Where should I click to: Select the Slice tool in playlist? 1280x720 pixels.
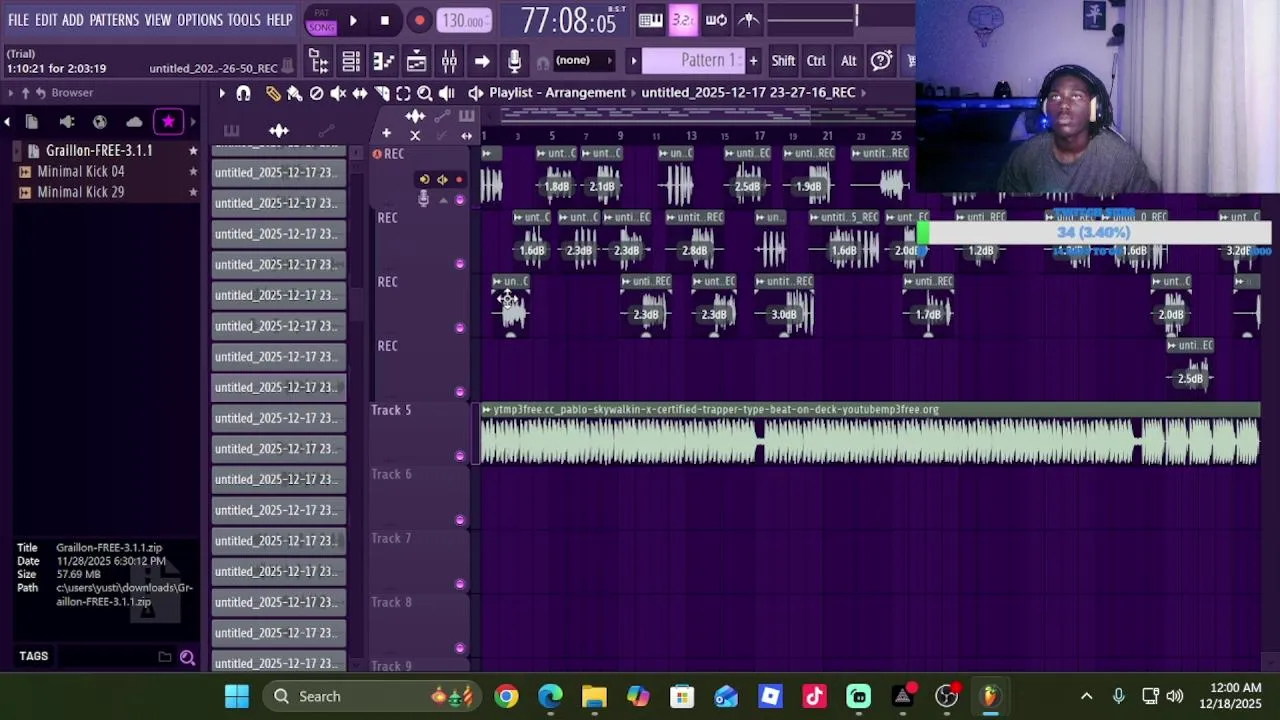382,93
